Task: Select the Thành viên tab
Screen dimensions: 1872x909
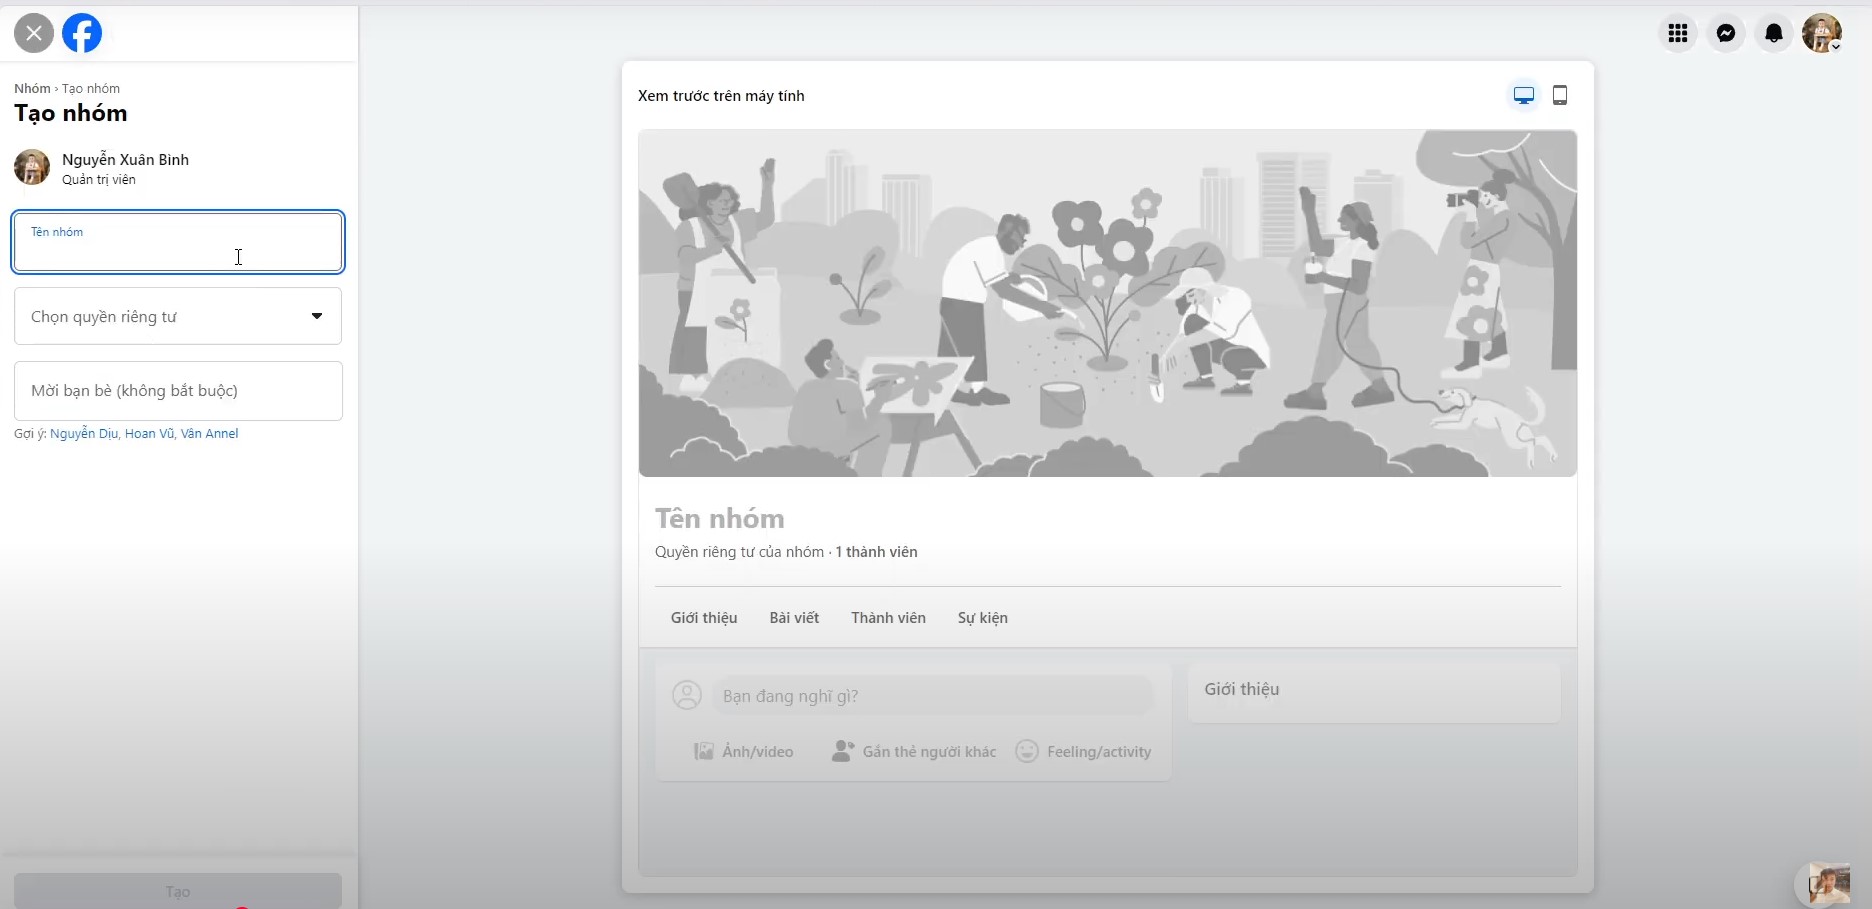Action: (x=888, y=617)
